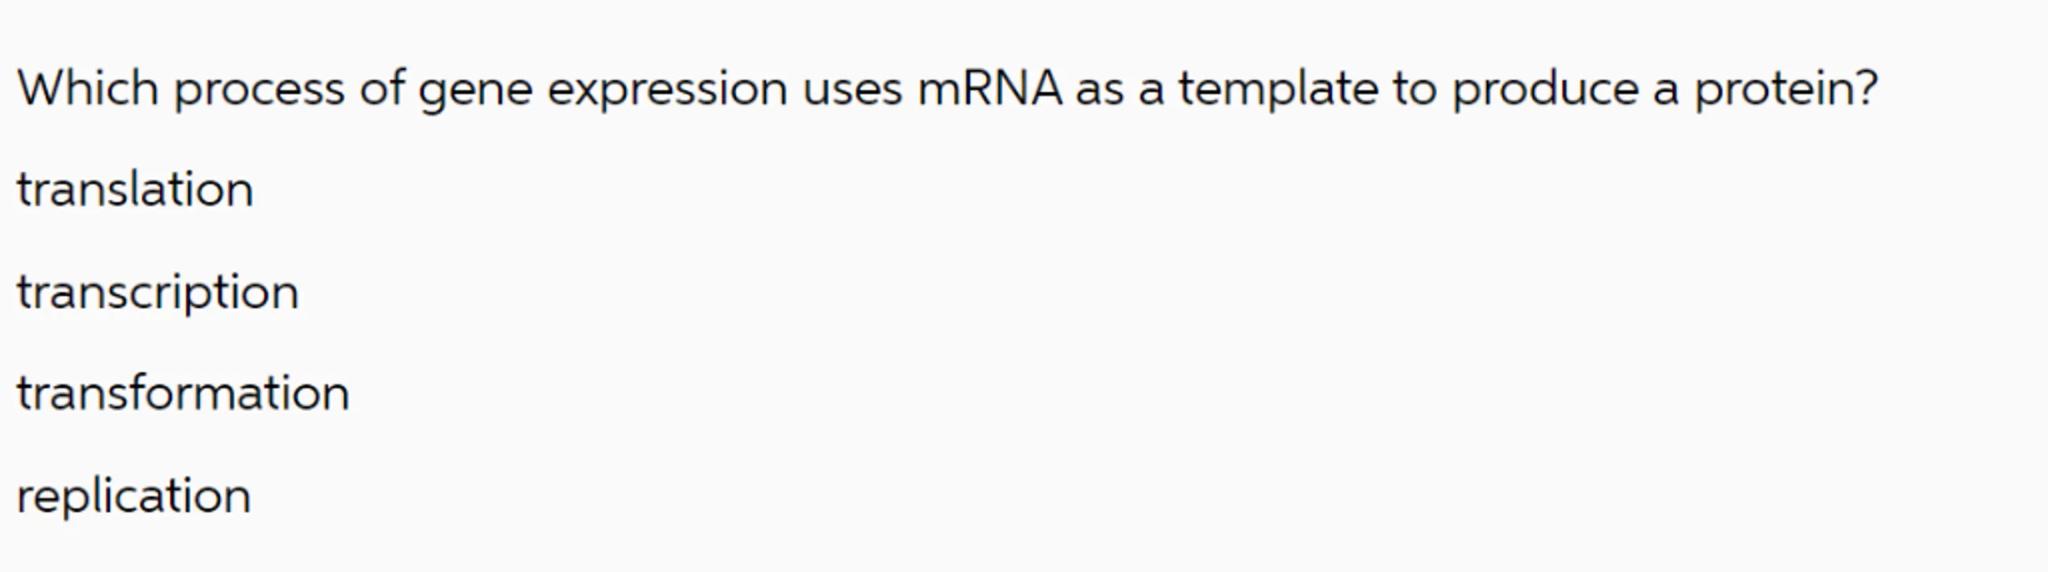Click the word 'template' in the question
The width and height of the screenshot is (2048, 572).
pos(1277,88)
